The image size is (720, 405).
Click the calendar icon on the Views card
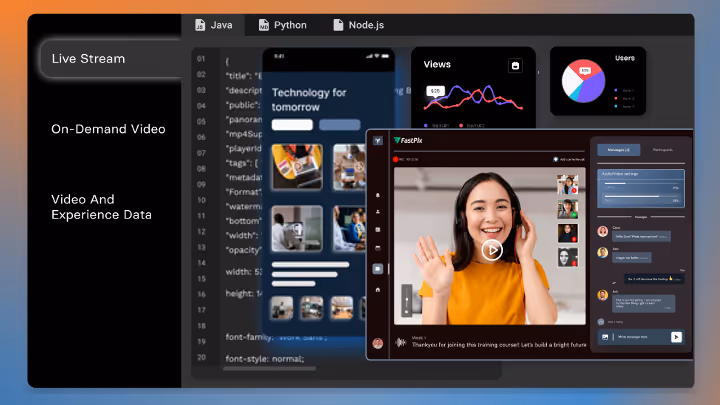click(515, 66)
